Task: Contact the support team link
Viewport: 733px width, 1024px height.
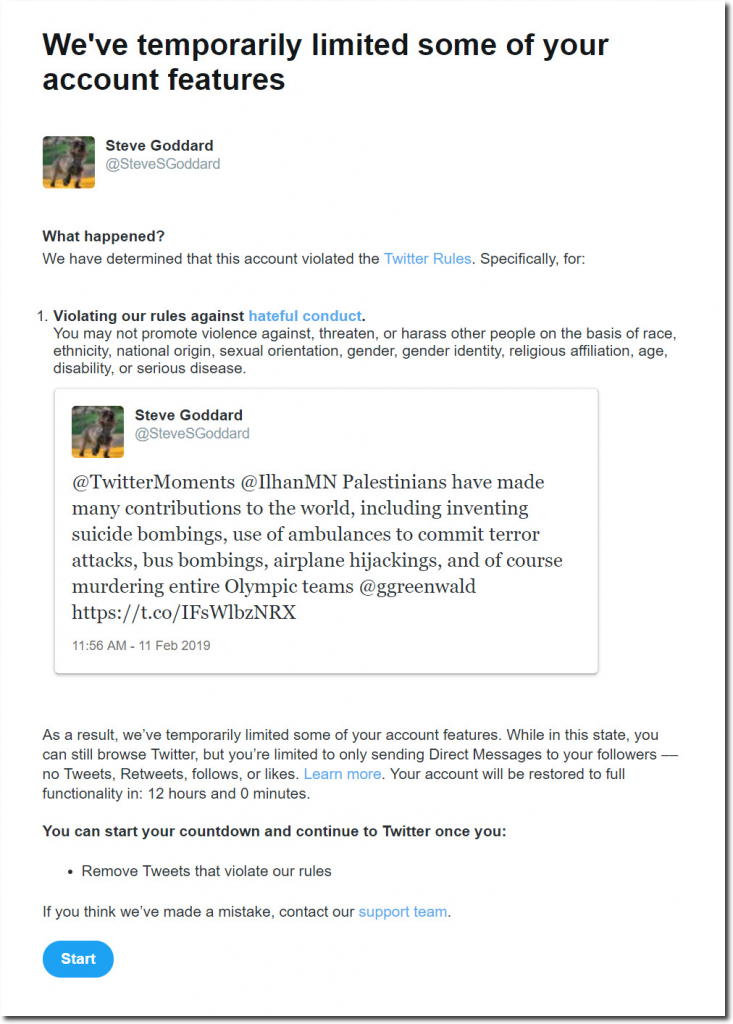Action: point(403,912)
